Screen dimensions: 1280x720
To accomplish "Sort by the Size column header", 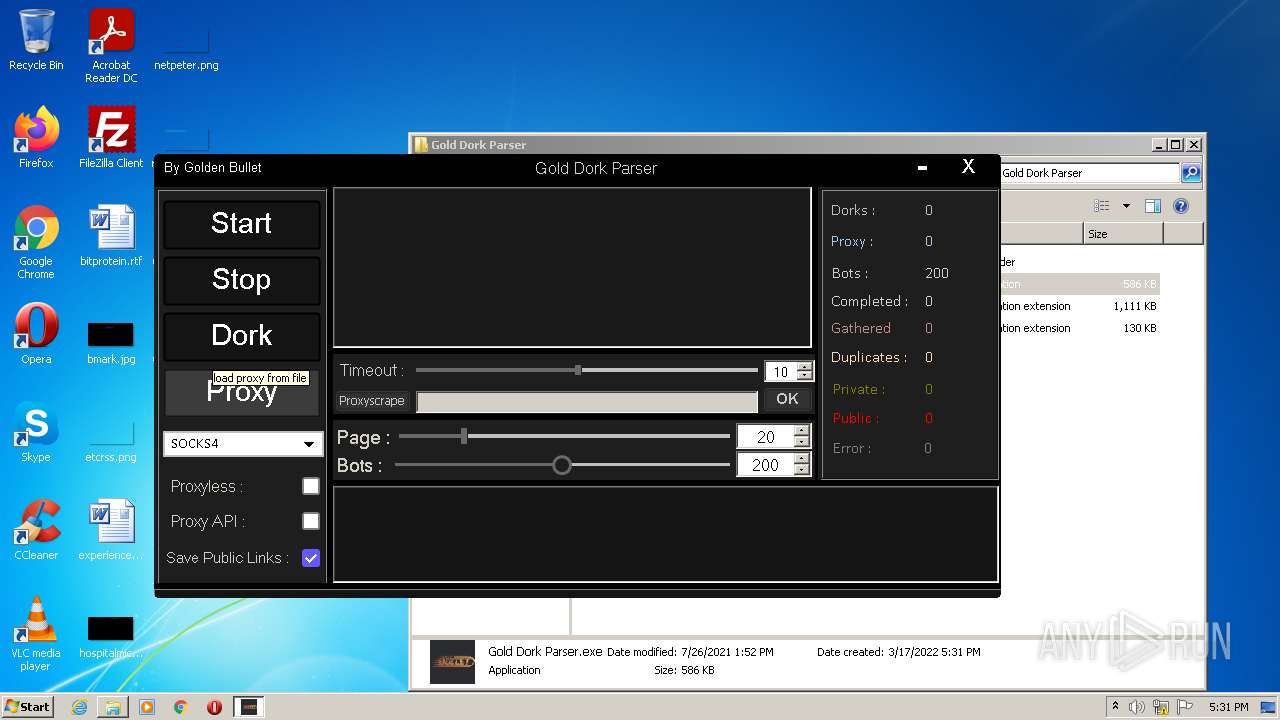I will 1123,234.
